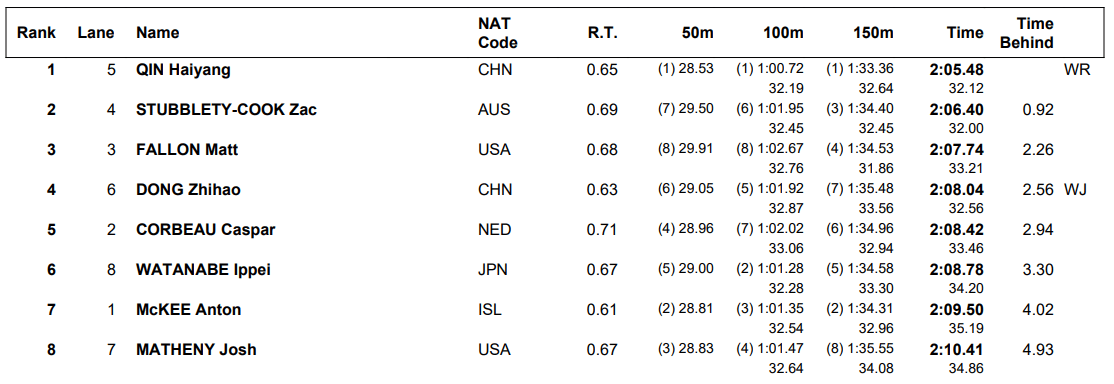Click the NAT Code column header
1114x384 pixels.
pos(497,33)
